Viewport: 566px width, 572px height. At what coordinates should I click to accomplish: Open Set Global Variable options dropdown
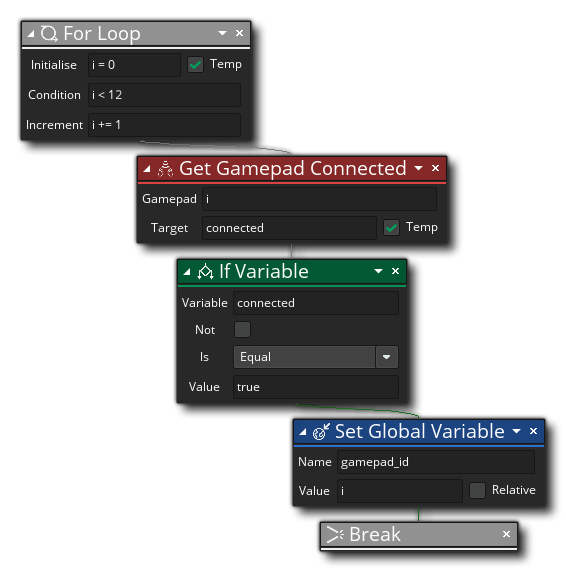tap(516, 431)
